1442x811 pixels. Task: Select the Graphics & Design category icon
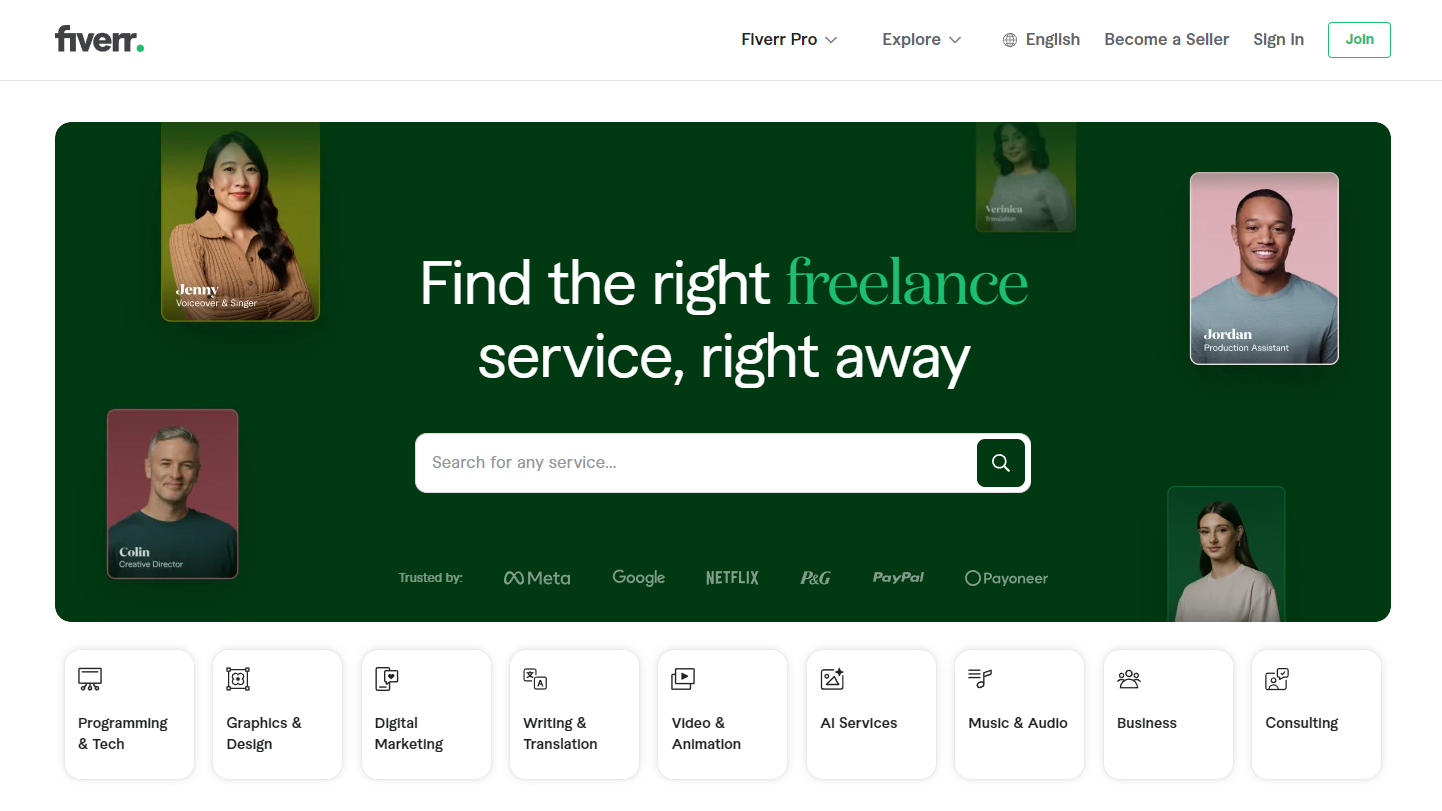click(238, 680)
